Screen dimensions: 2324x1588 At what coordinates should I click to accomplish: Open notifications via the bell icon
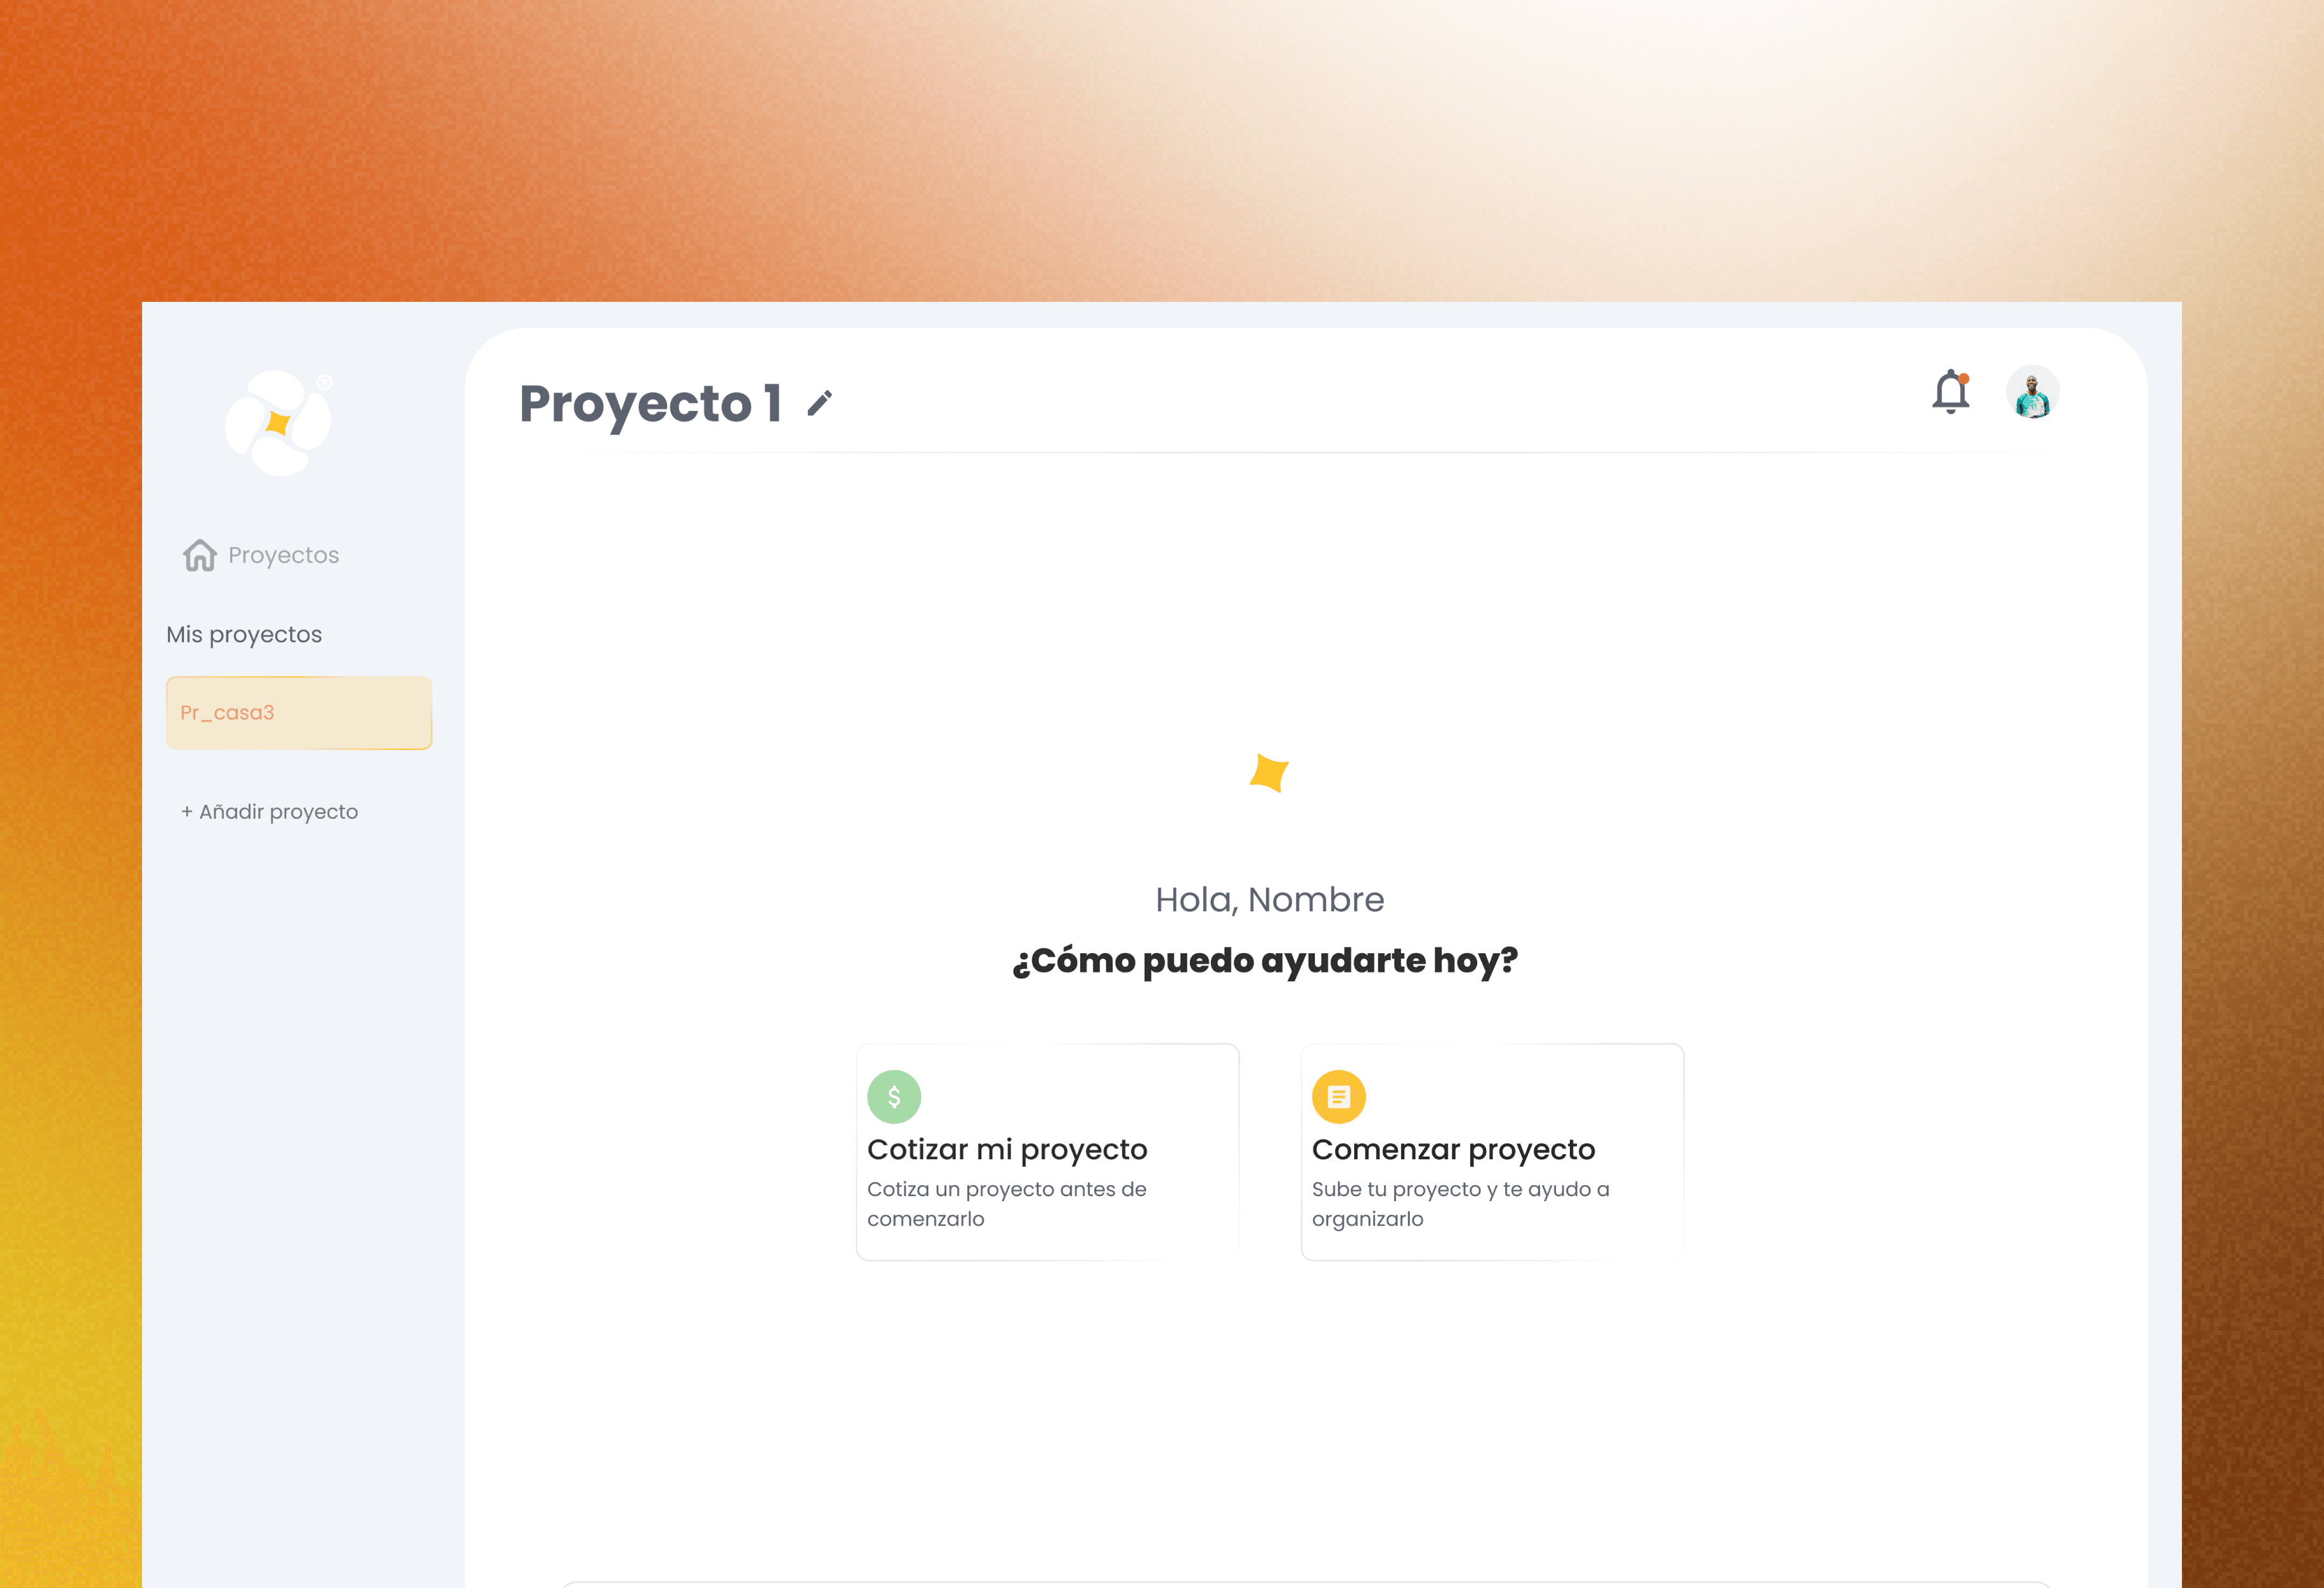pos(1950,393)
